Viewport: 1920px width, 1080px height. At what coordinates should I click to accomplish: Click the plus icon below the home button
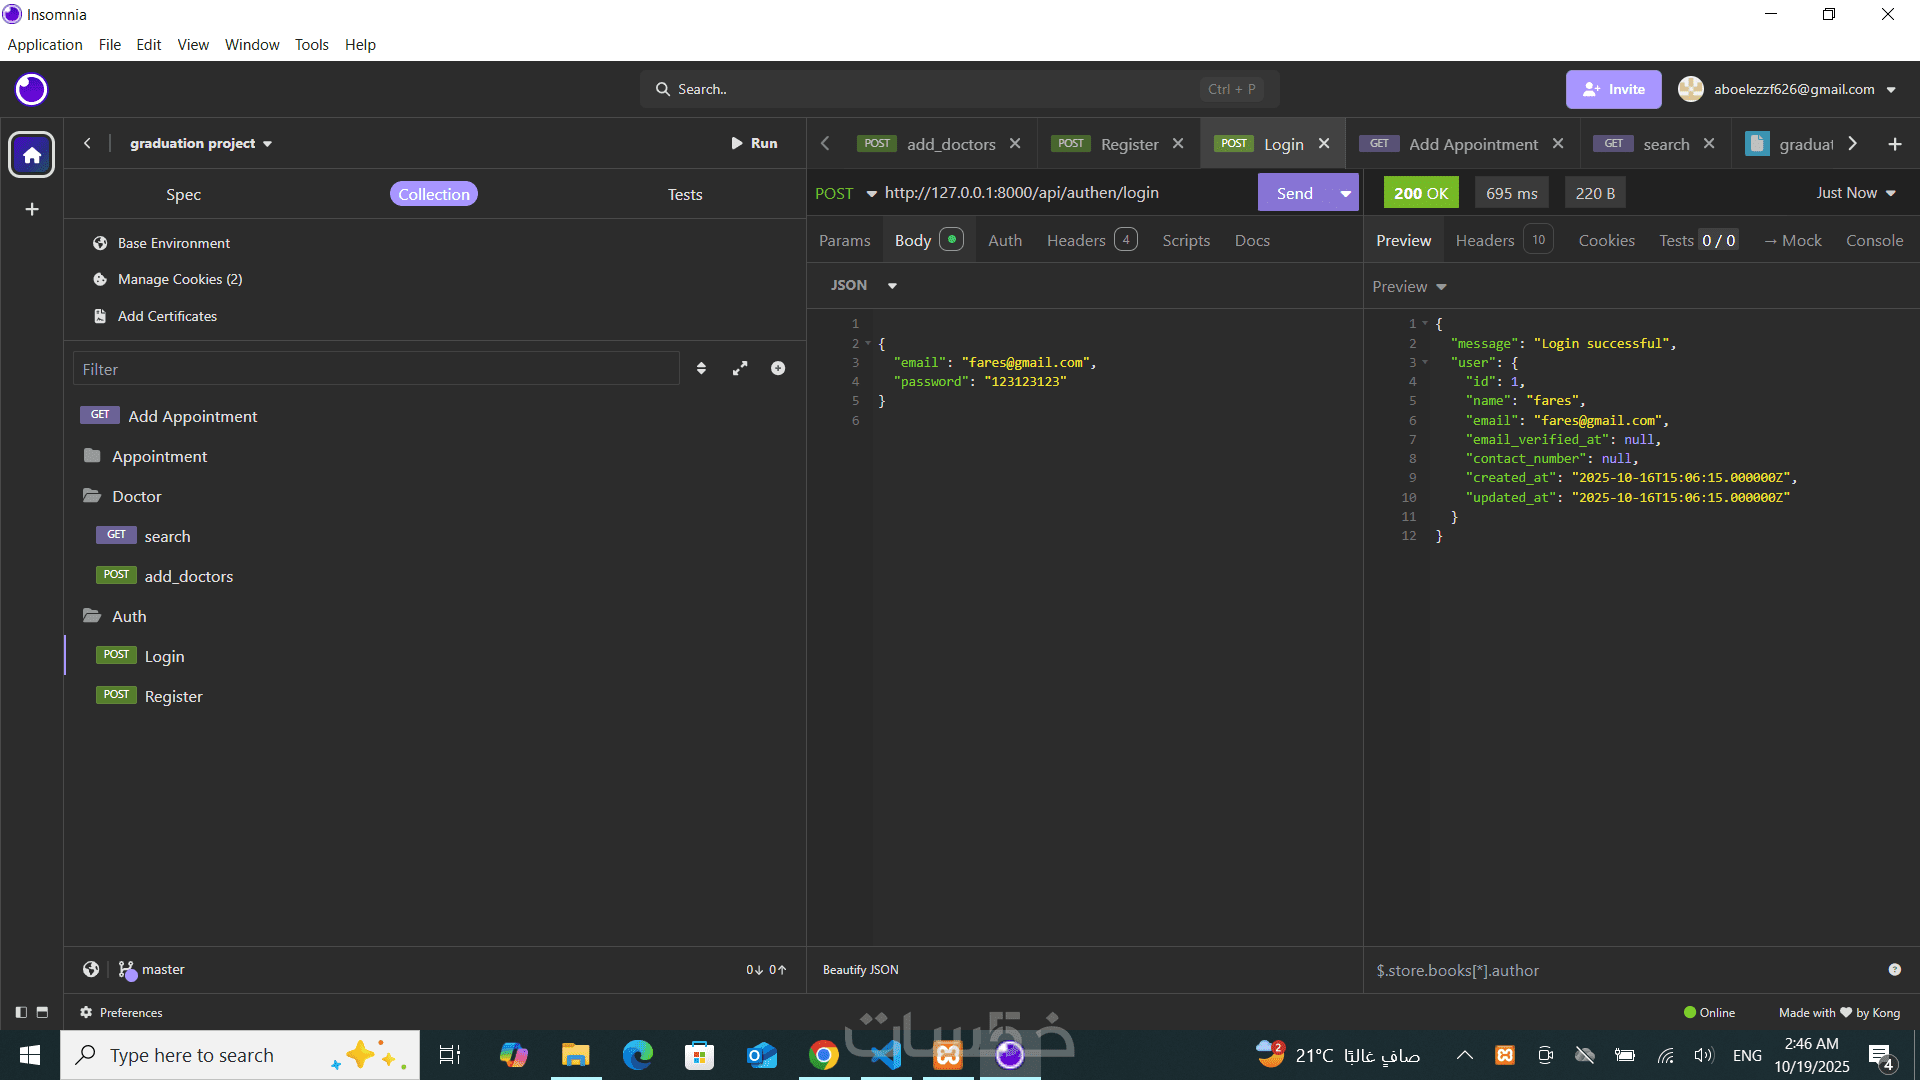(x=32, y=209)
